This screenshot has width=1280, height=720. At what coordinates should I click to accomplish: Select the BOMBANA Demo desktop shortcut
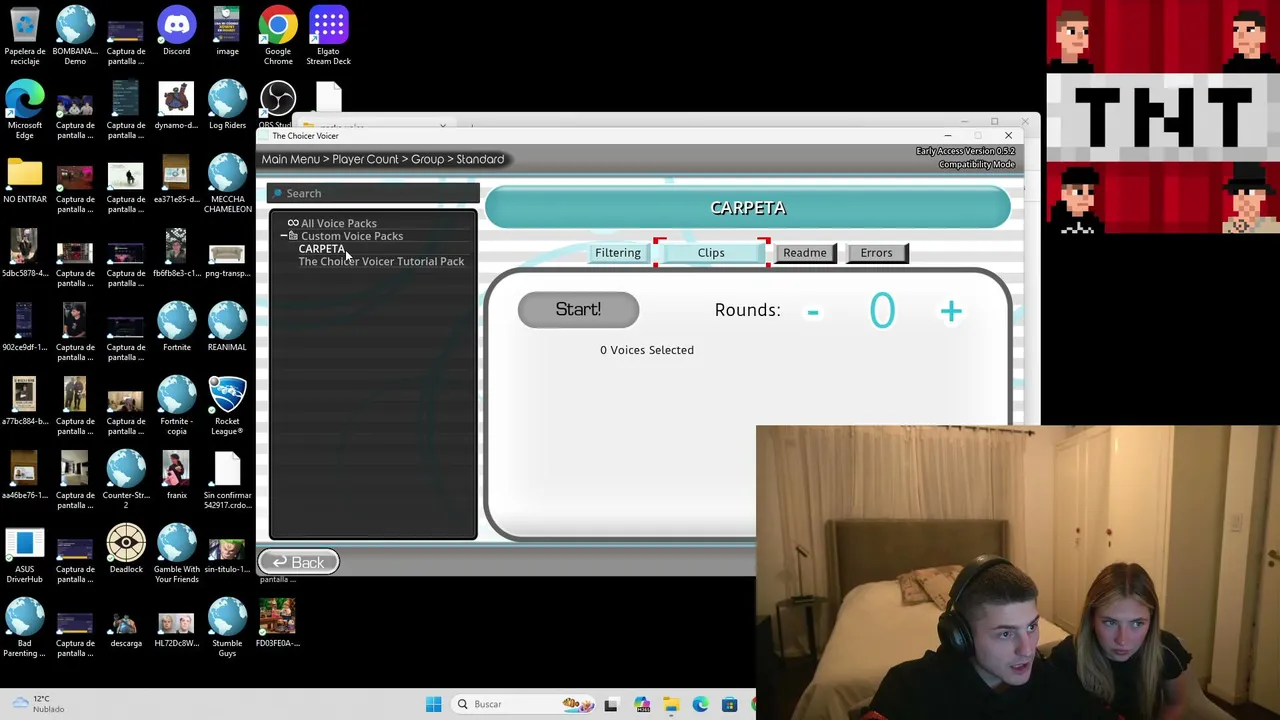(x=75, y=36)
